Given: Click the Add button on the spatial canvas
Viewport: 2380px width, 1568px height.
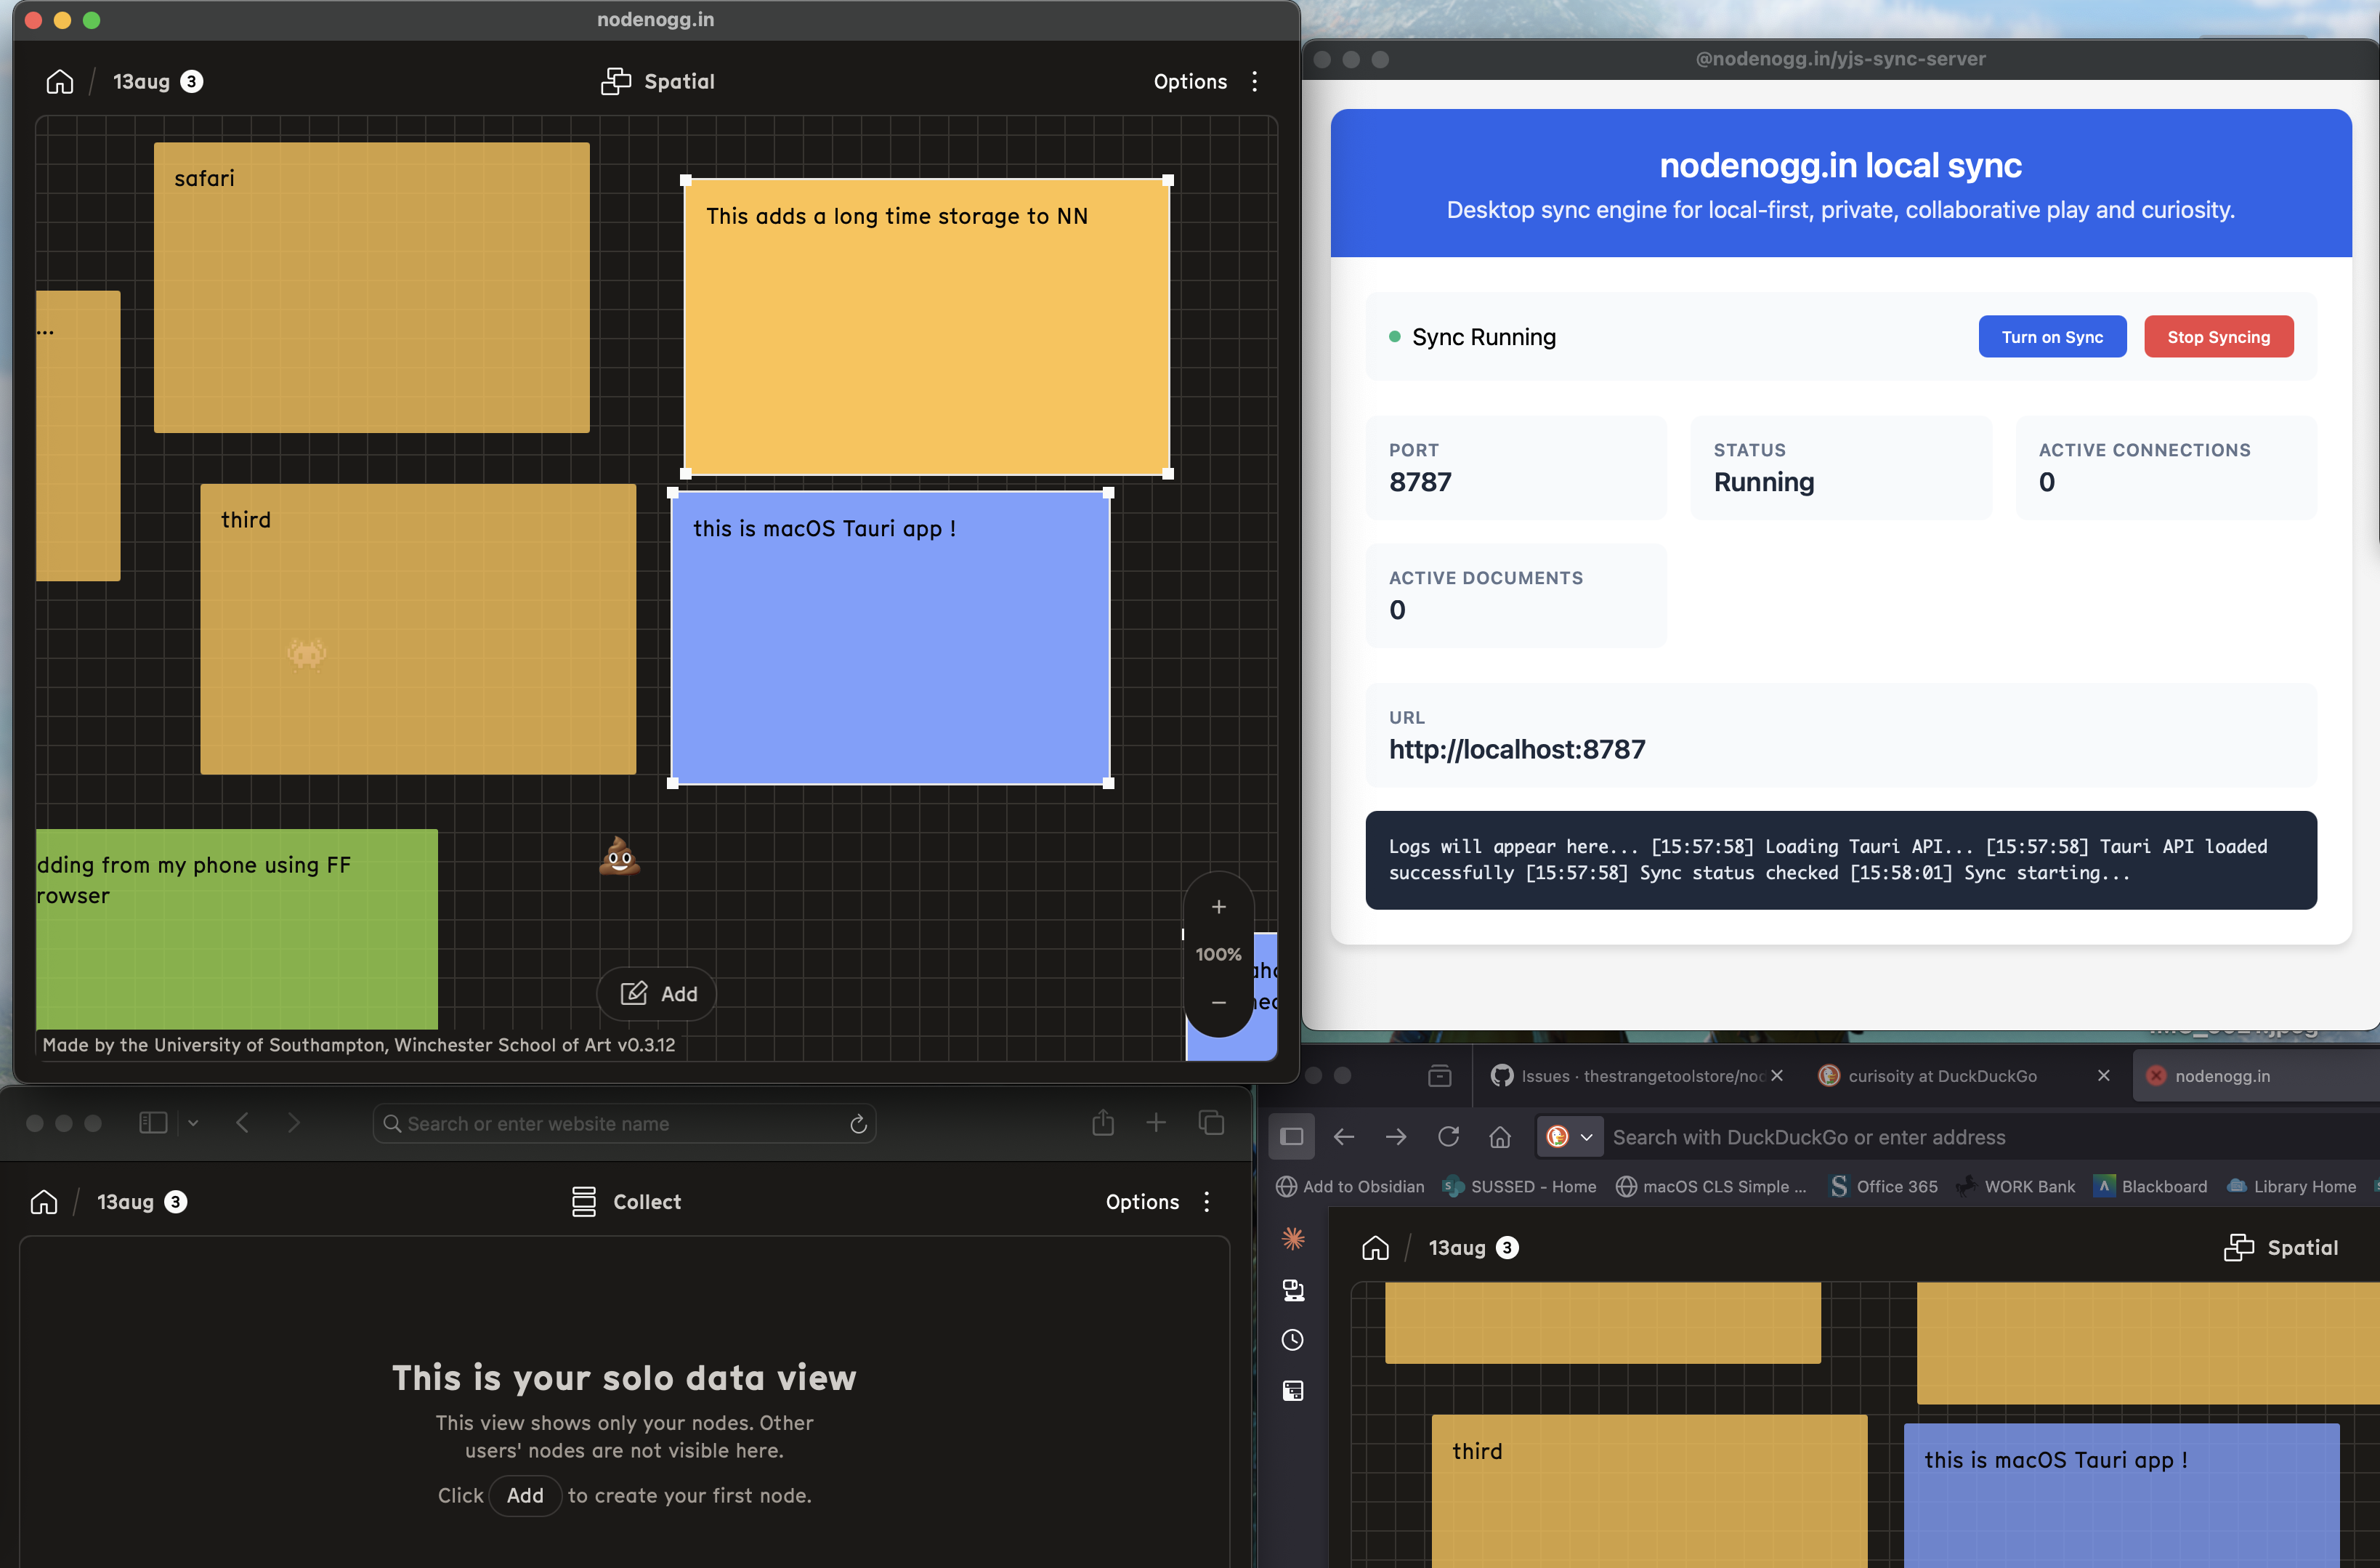Looking at the screenshot, I should 658,993.
